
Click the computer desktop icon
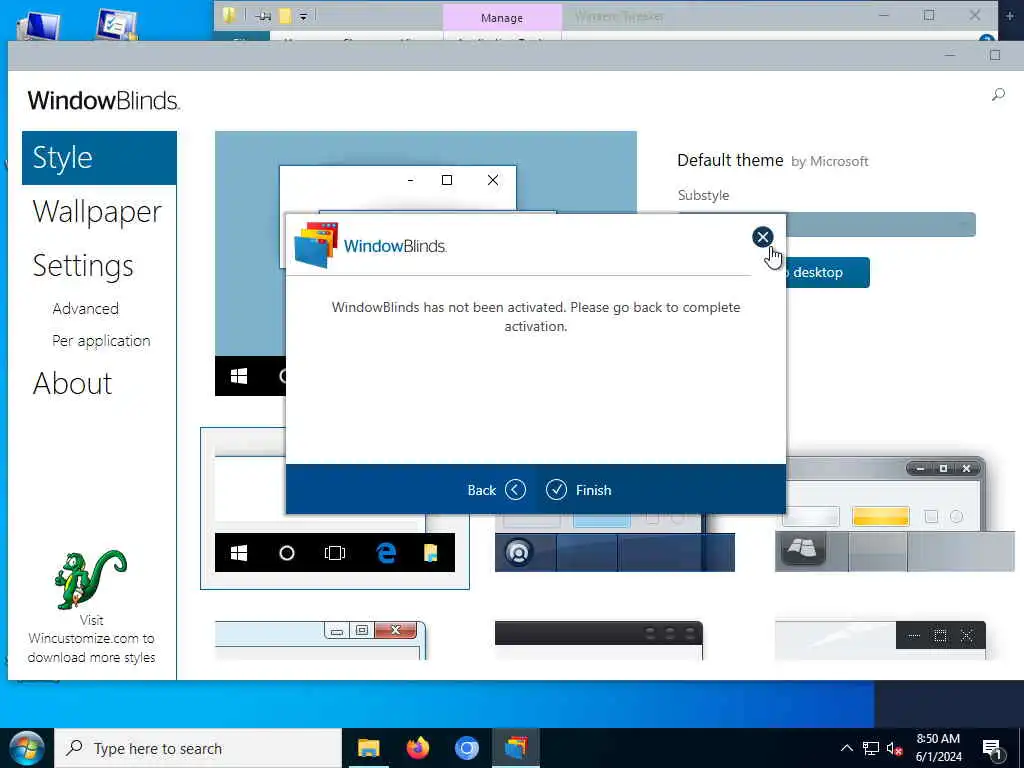coord(39,26)
